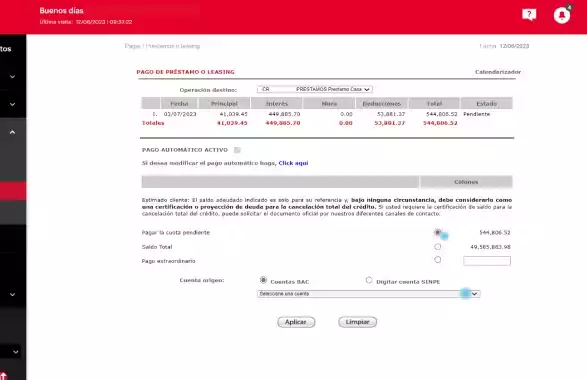This screenshot has width=587, height=380.
Task: Click the 'Buenos días' greeting
Action: pyautogui.click(x=61, y=11)
